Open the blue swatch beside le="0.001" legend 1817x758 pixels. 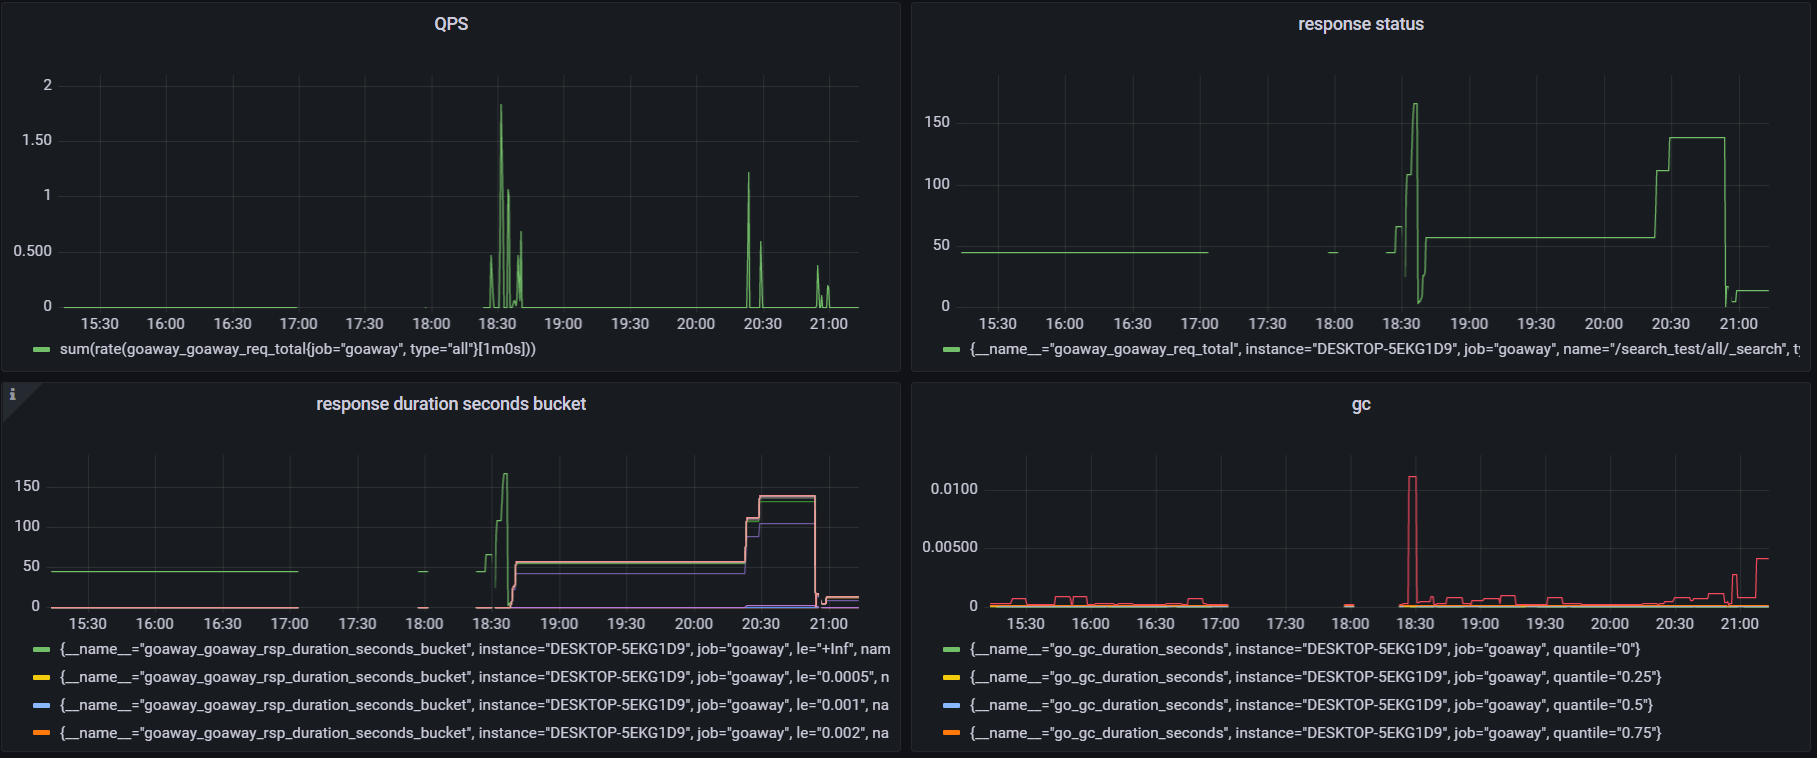(x=41, y=706)
